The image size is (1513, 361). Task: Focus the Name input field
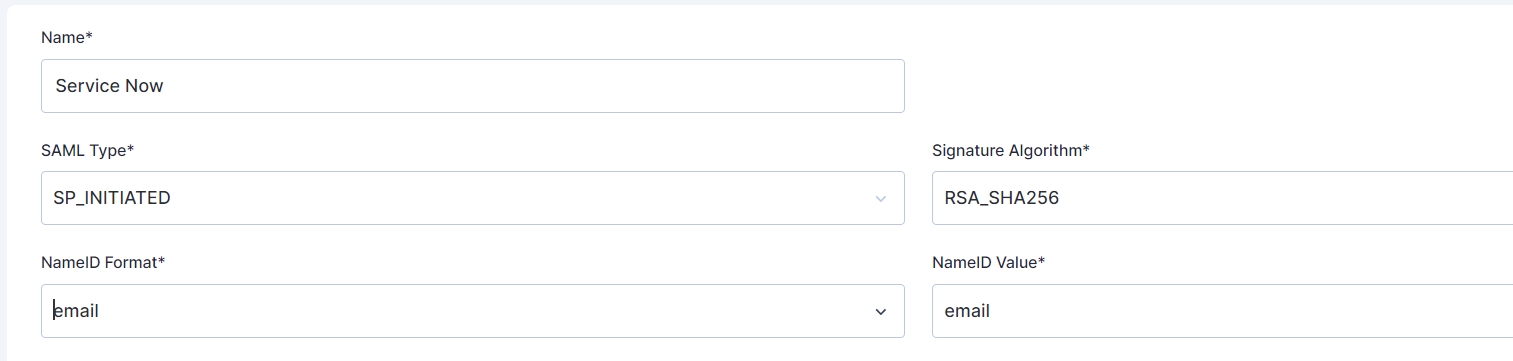tap(473, 86)
